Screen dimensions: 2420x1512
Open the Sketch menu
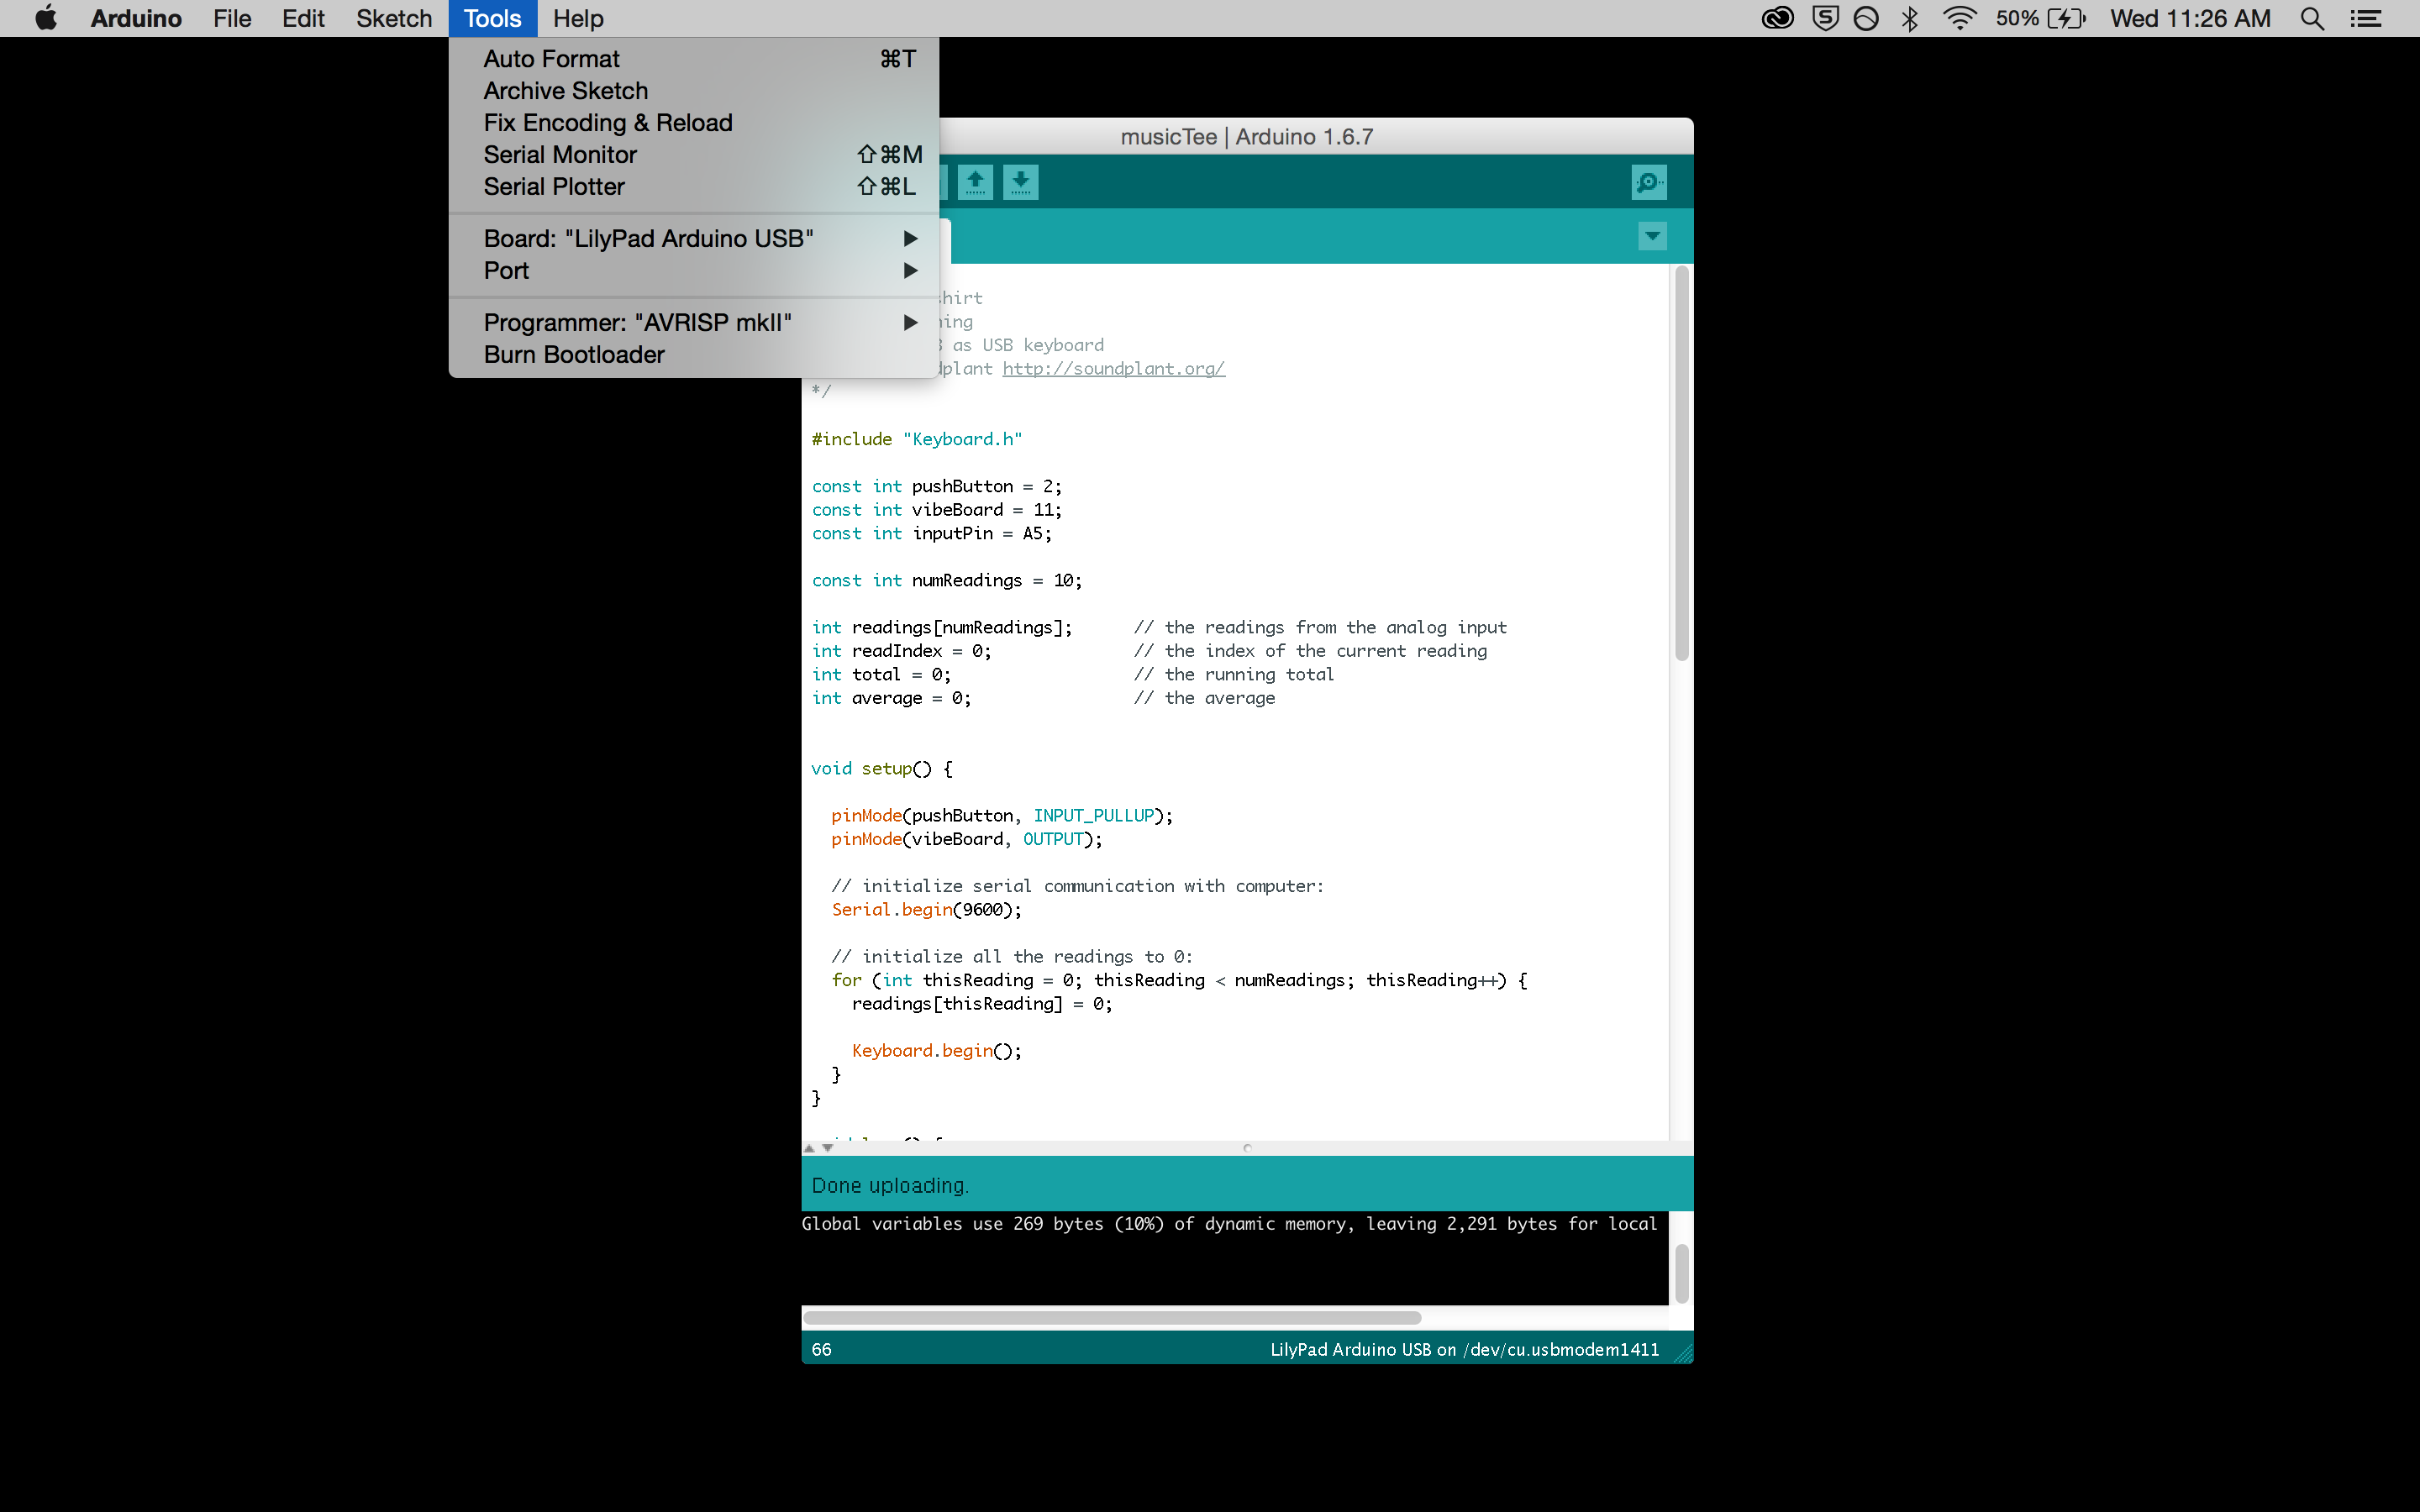pyautogui.click(x=394, y=18)
